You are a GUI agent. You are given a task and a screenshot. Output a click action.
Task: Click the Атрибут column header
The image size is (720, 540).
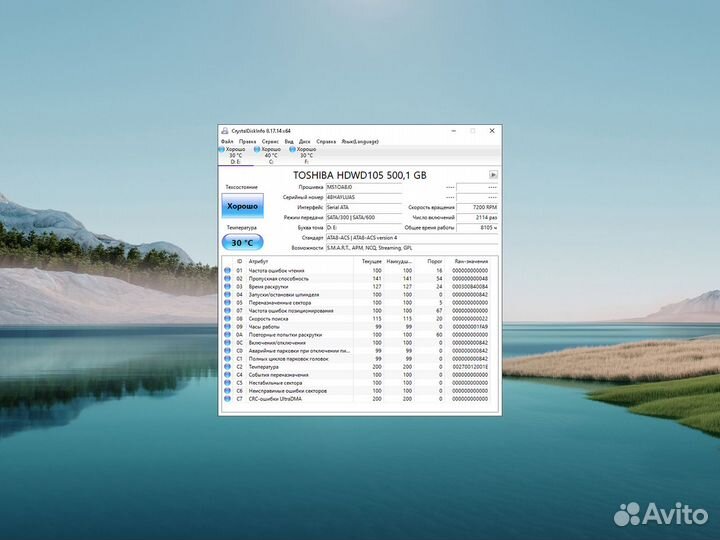click(x=300, y=261)
